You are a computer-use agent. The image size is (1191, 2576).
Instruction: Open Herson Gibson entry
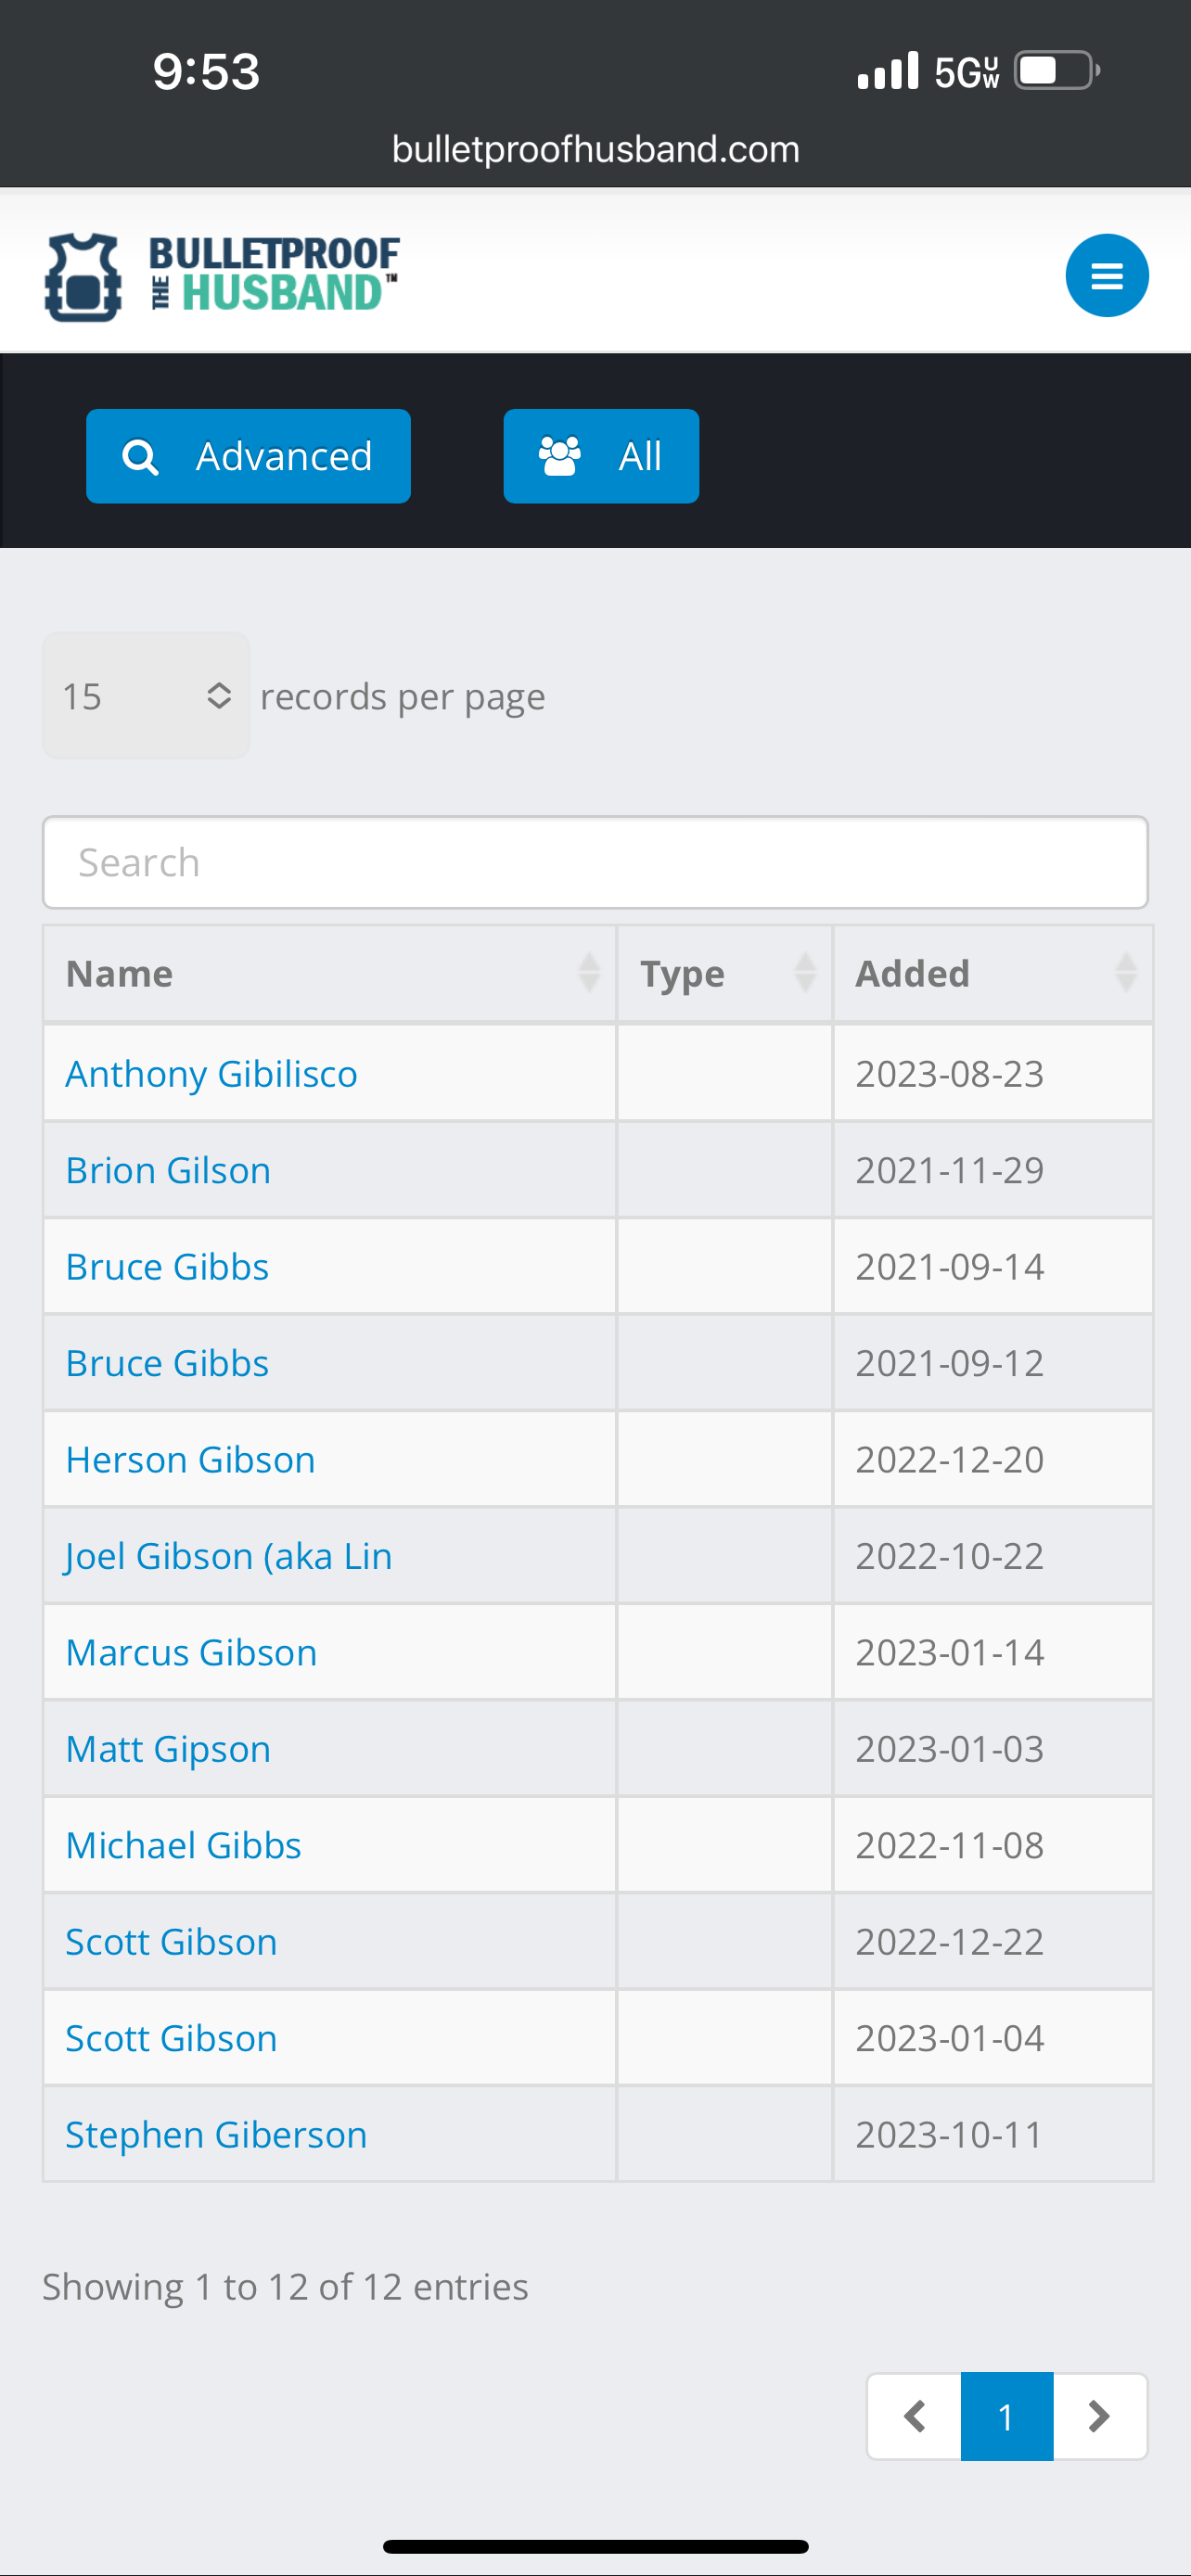pyautogui.click(x=190, y=1460)
